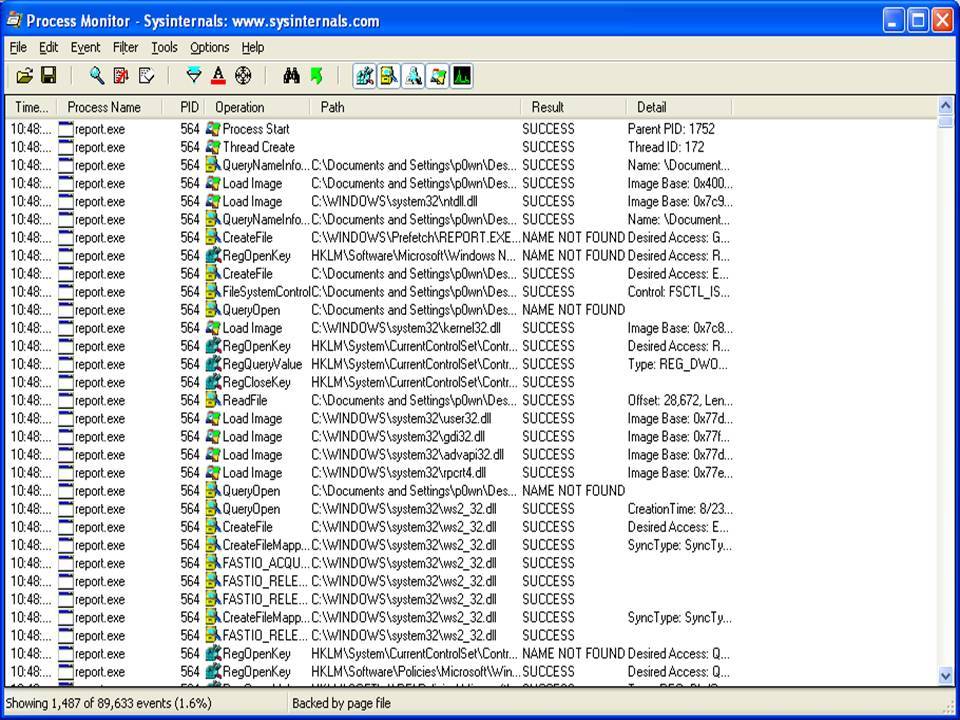The height and width of the screenshot is (720, 960).
Task: Click the Process Monitor title bar icon
Action: (13, 20)
